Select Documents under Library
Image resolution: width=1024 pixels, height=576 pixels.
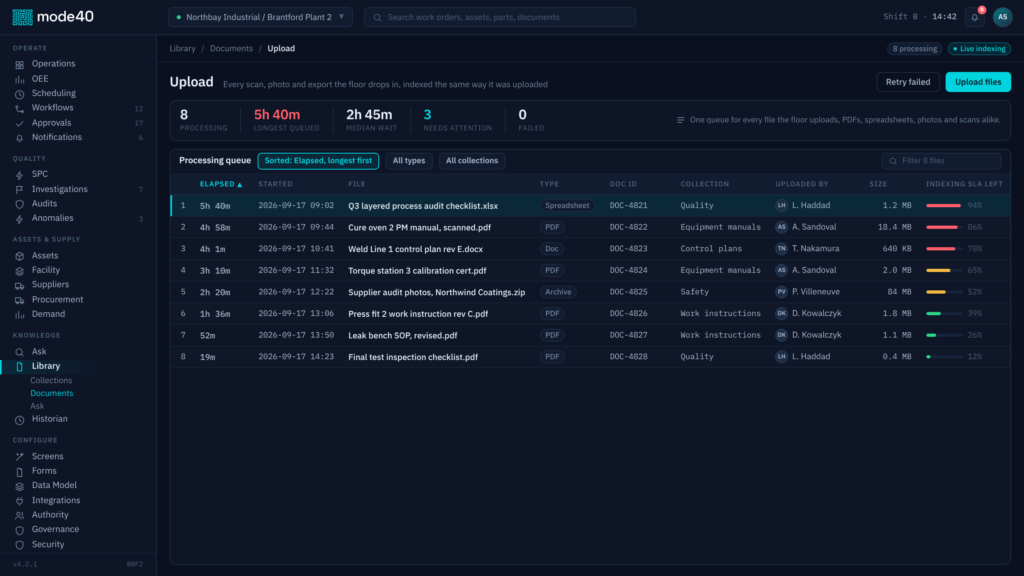click(x=52, y=393)
